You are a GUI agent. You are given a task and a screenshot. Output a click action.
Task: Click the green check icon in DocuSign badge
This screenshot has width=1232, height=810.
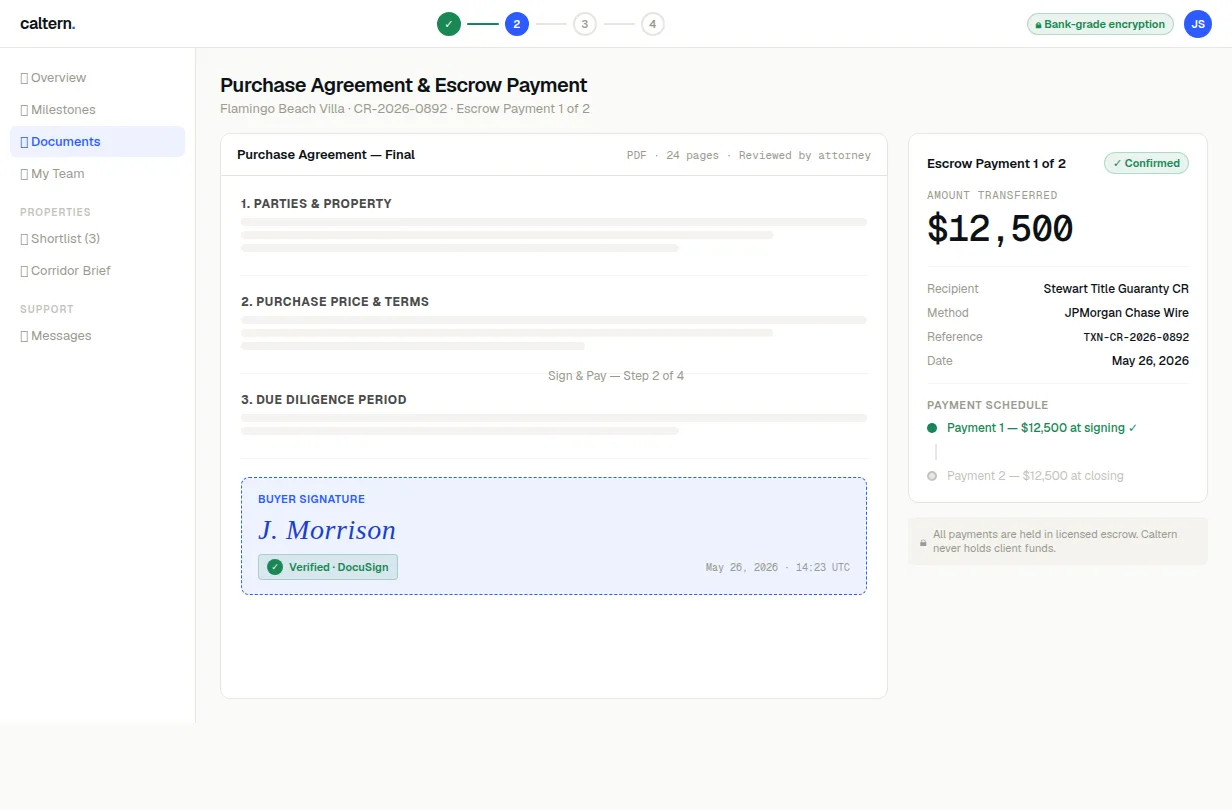275,567
